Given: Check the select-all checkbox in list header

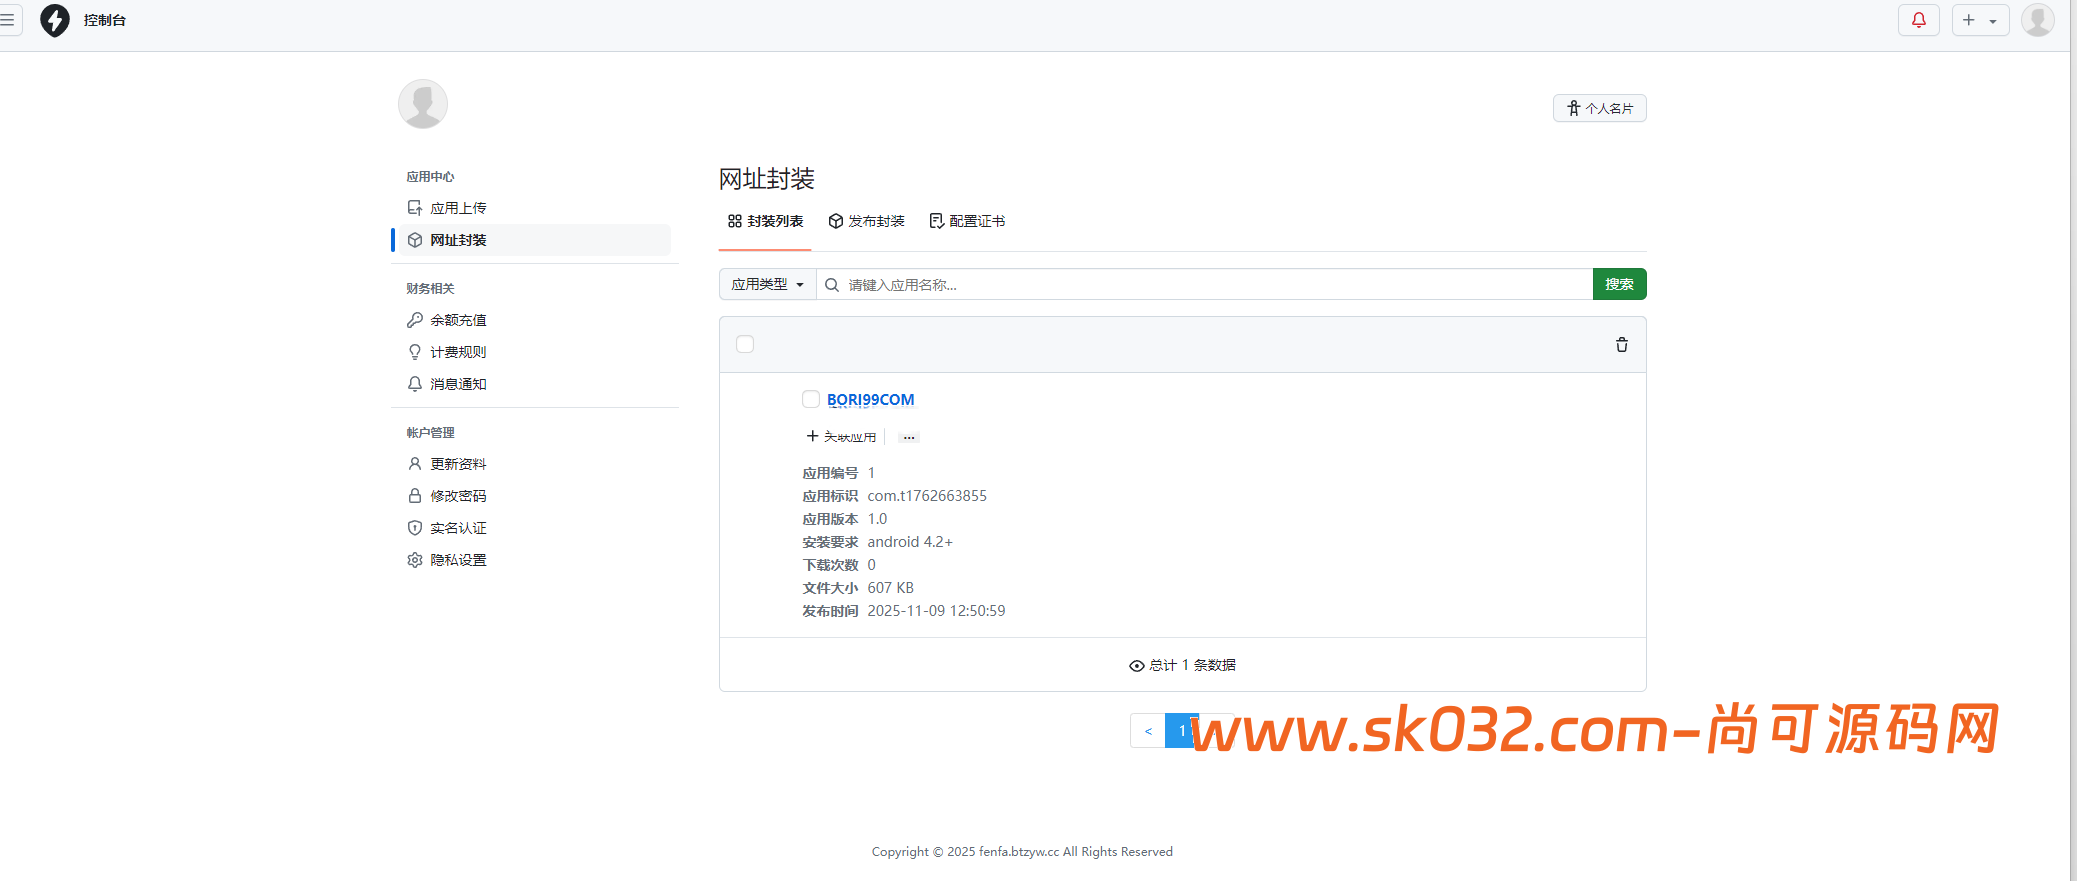Looking at the screenshot, I should [x=745, y=344].
